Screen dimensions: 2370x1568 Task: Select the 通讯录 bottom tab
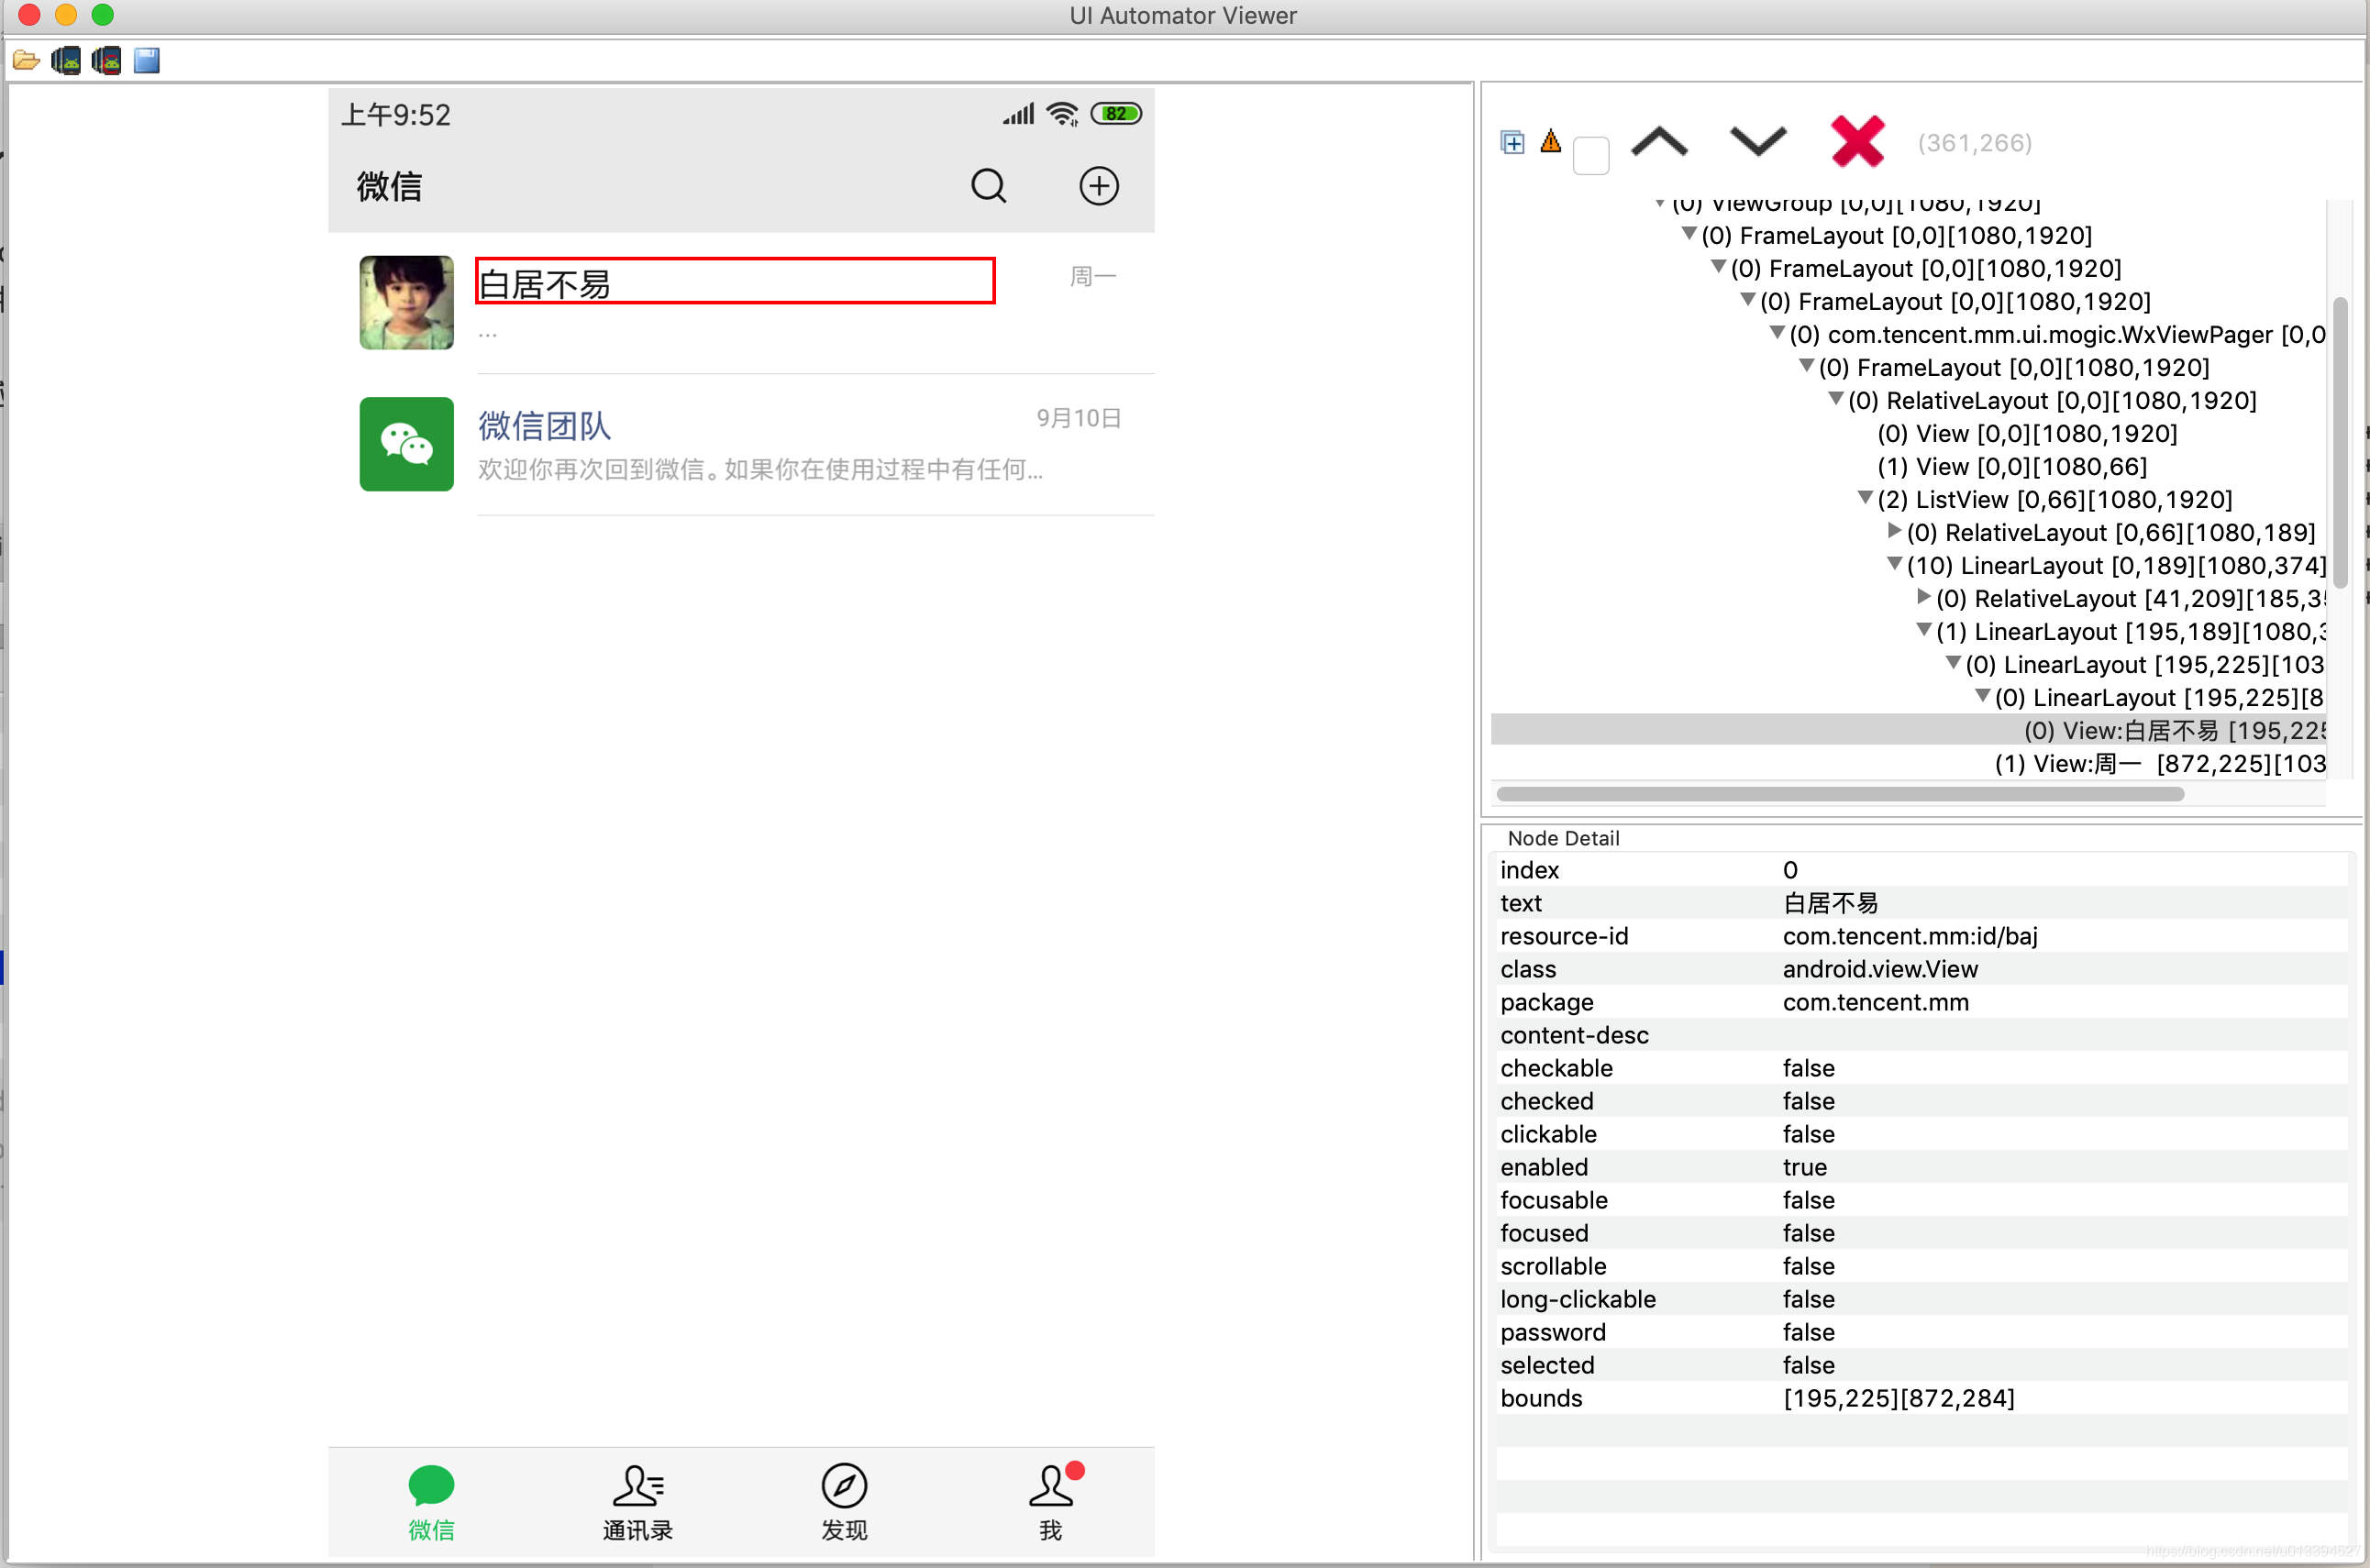pos(638,1503)
